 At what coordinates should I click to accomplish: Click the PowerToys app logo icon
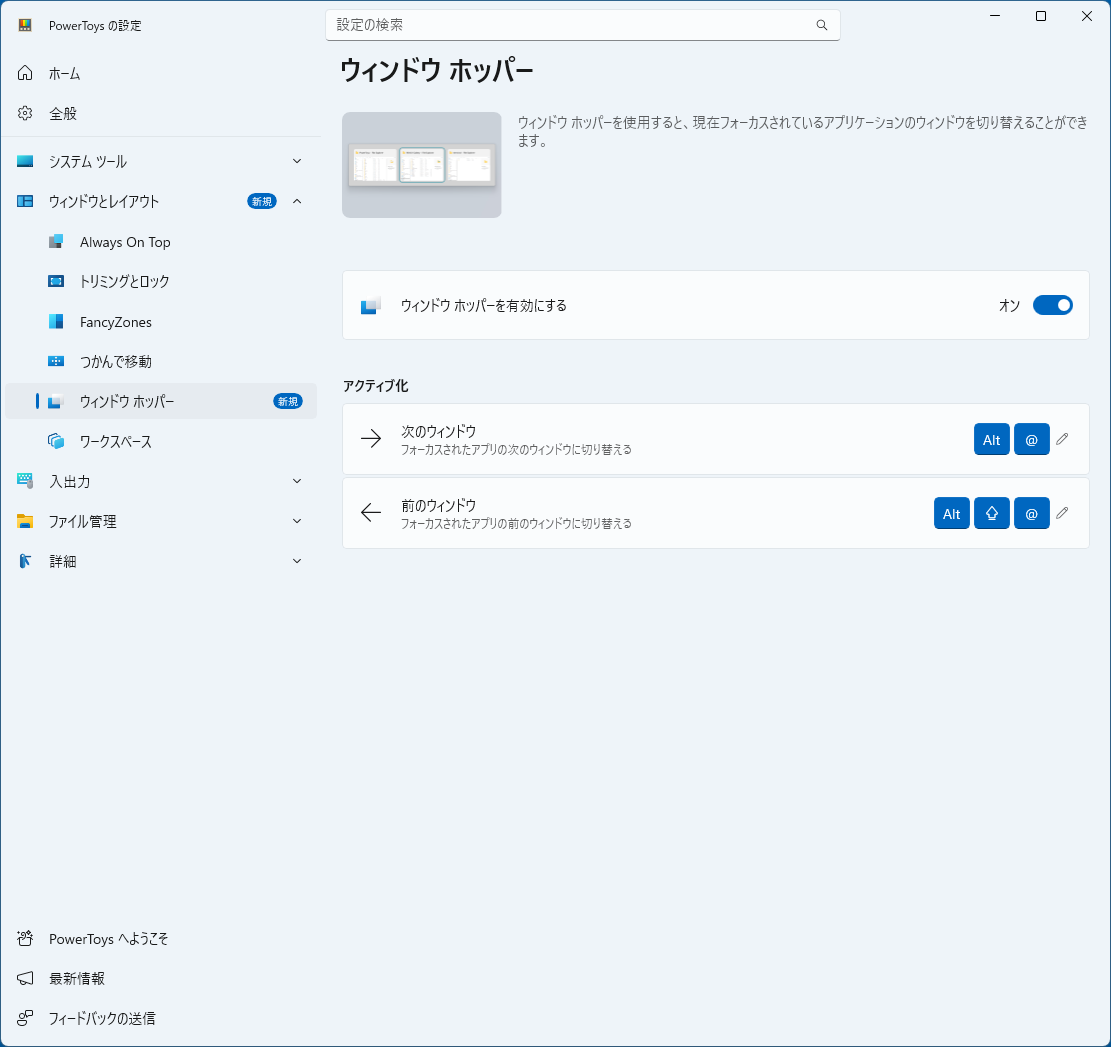25,26
